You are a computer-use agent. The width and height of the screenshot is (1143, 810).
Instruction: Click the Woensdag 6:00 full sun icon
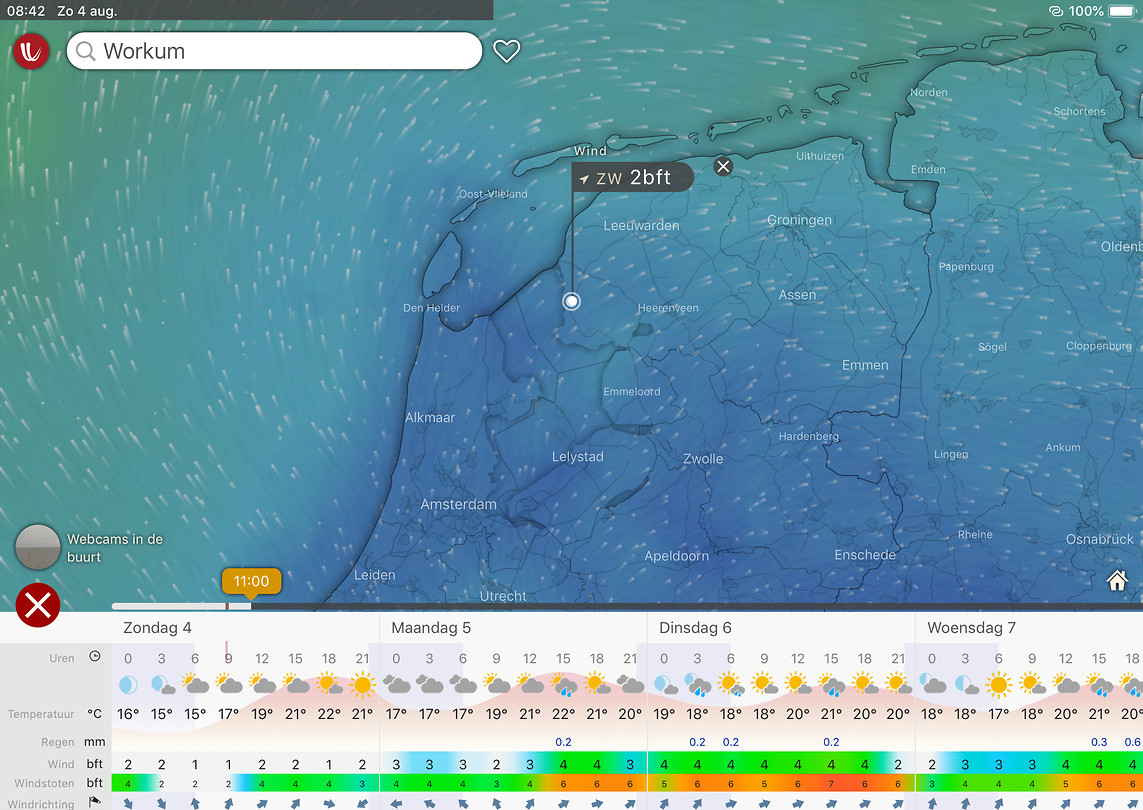999,685
